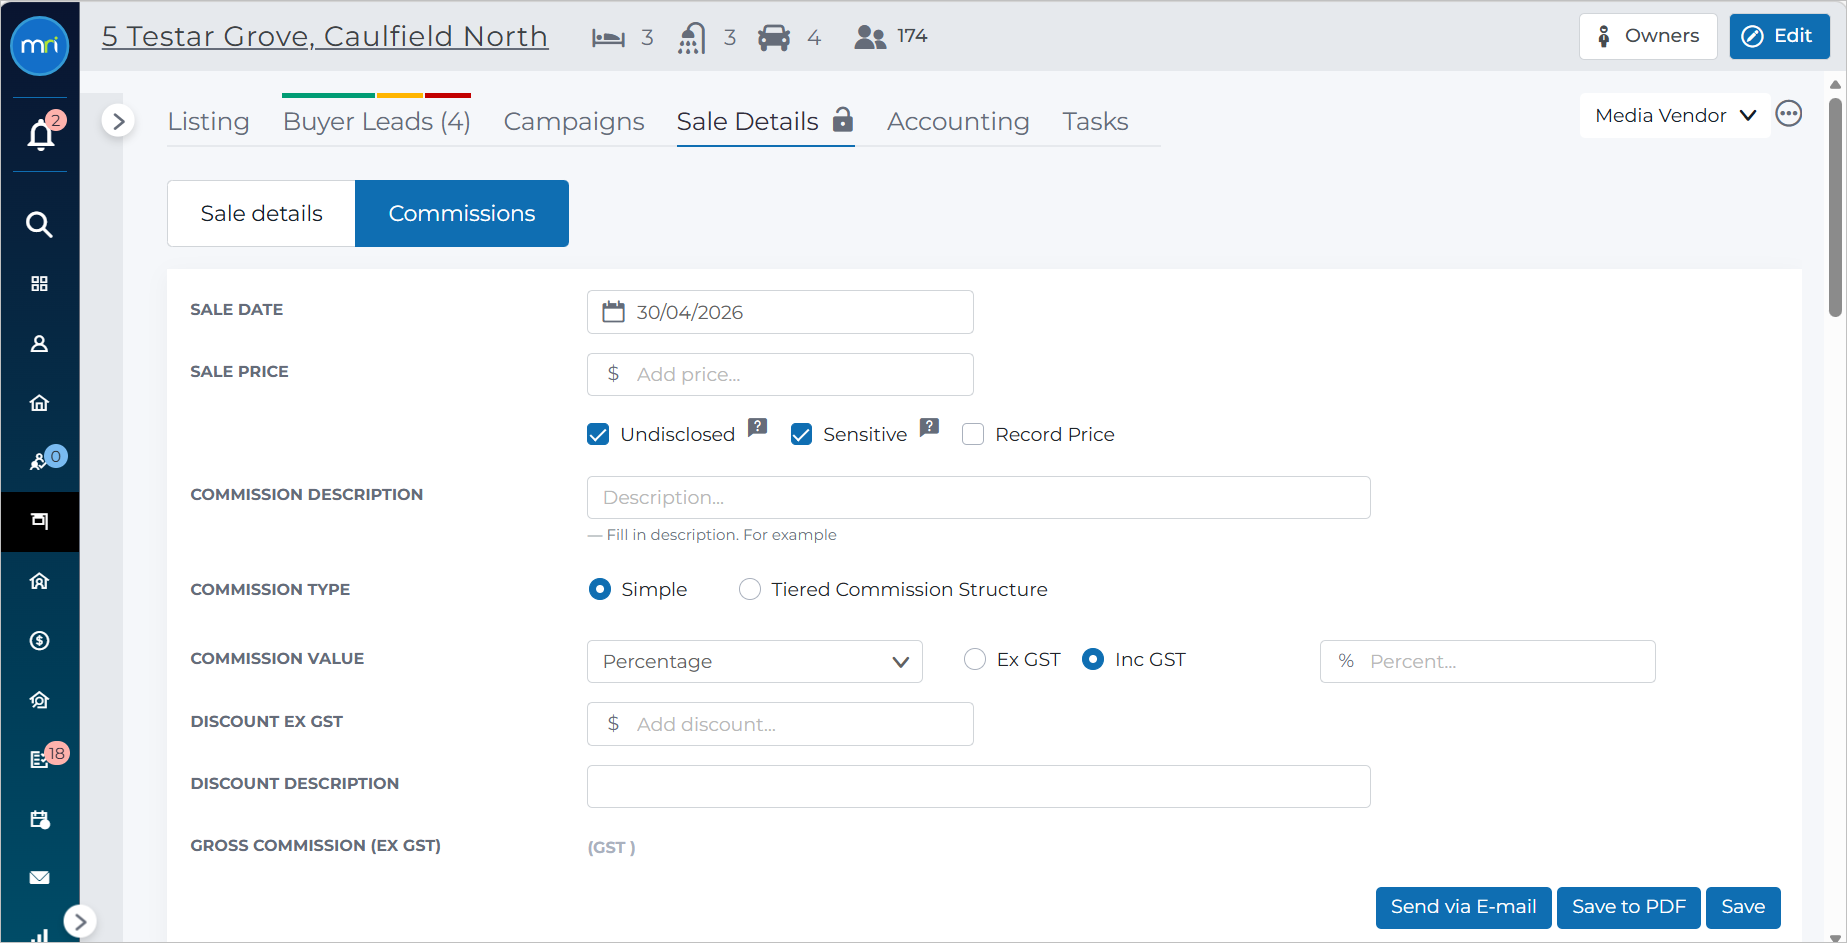The width and height of the screenshot is (1847, 943).
Task: Open the sidebar icon with the 0 badge
Action: [41, 460]
